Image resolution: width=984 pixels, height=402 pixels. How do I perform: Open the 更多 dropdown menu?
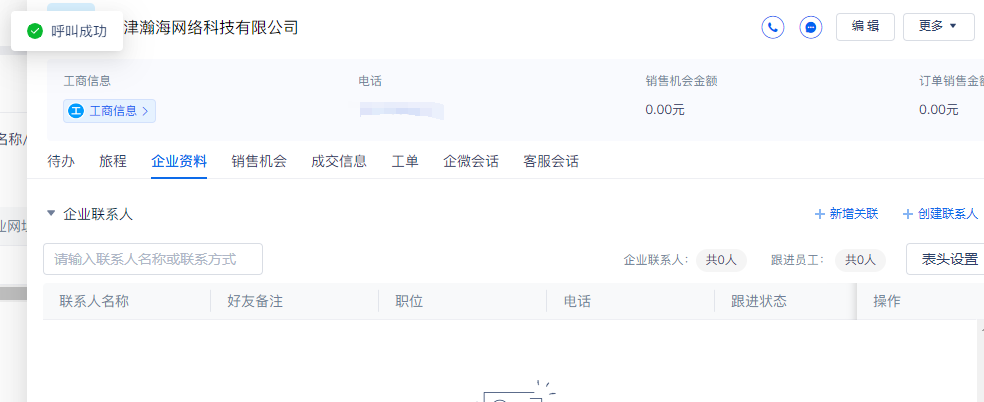click(x=938, y=26)
